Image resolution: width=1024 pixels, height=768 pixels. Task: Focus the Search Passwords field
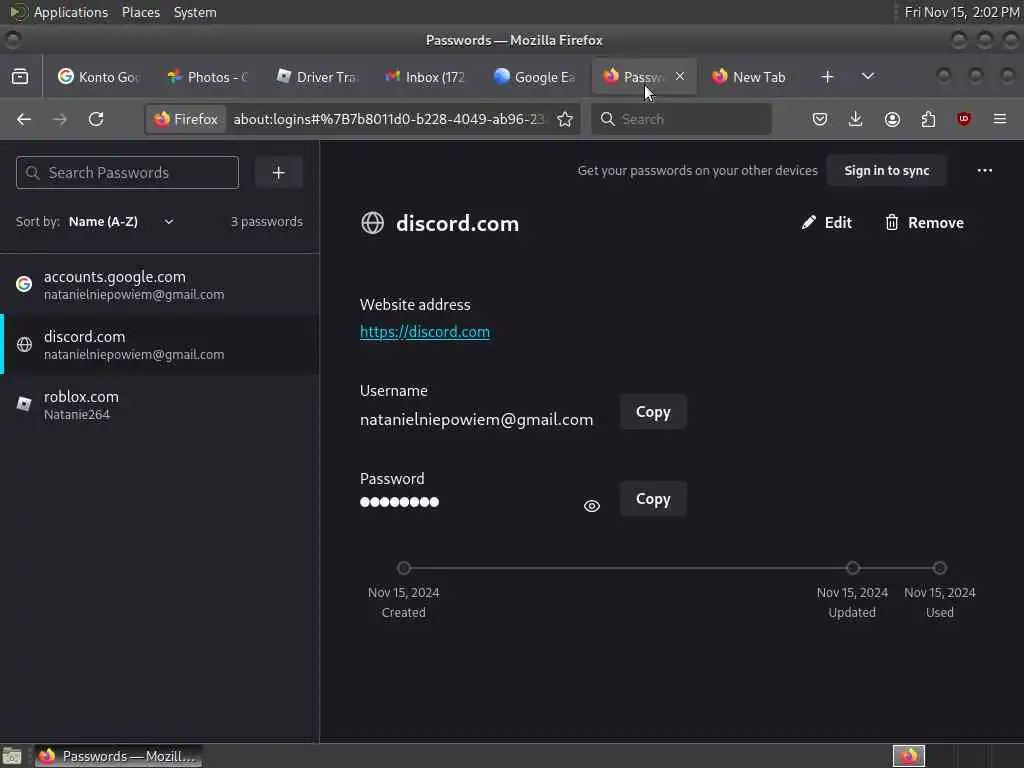pos(127,172)
